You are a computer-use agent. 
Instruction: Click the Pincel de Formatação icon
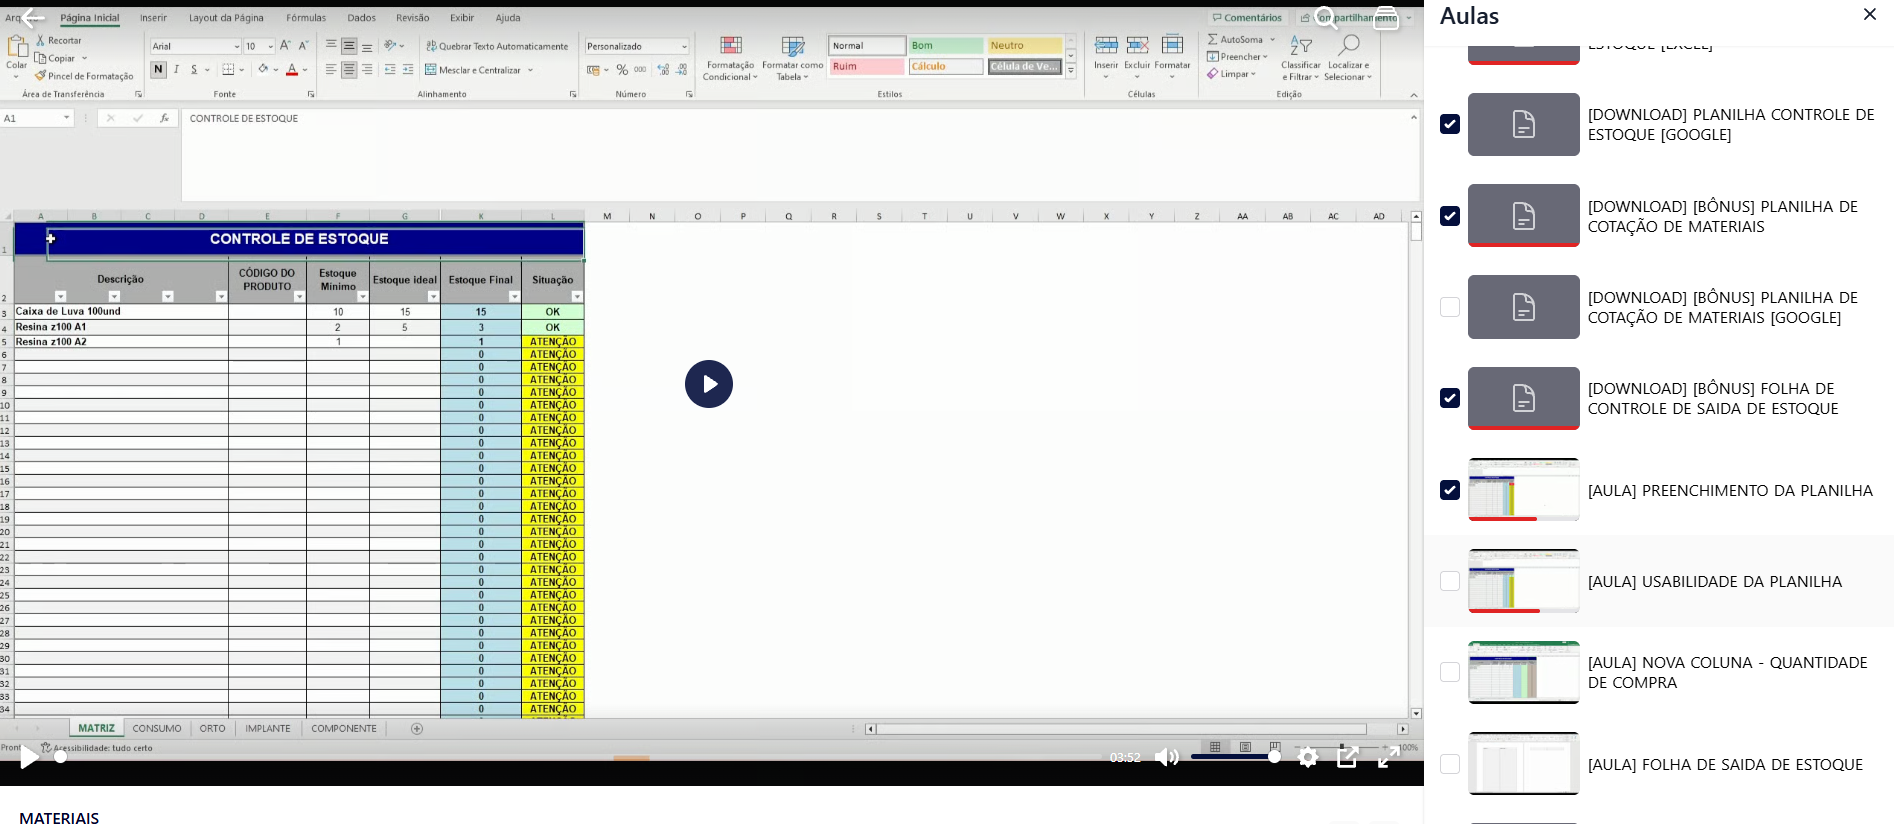click(x=41, y=76)
